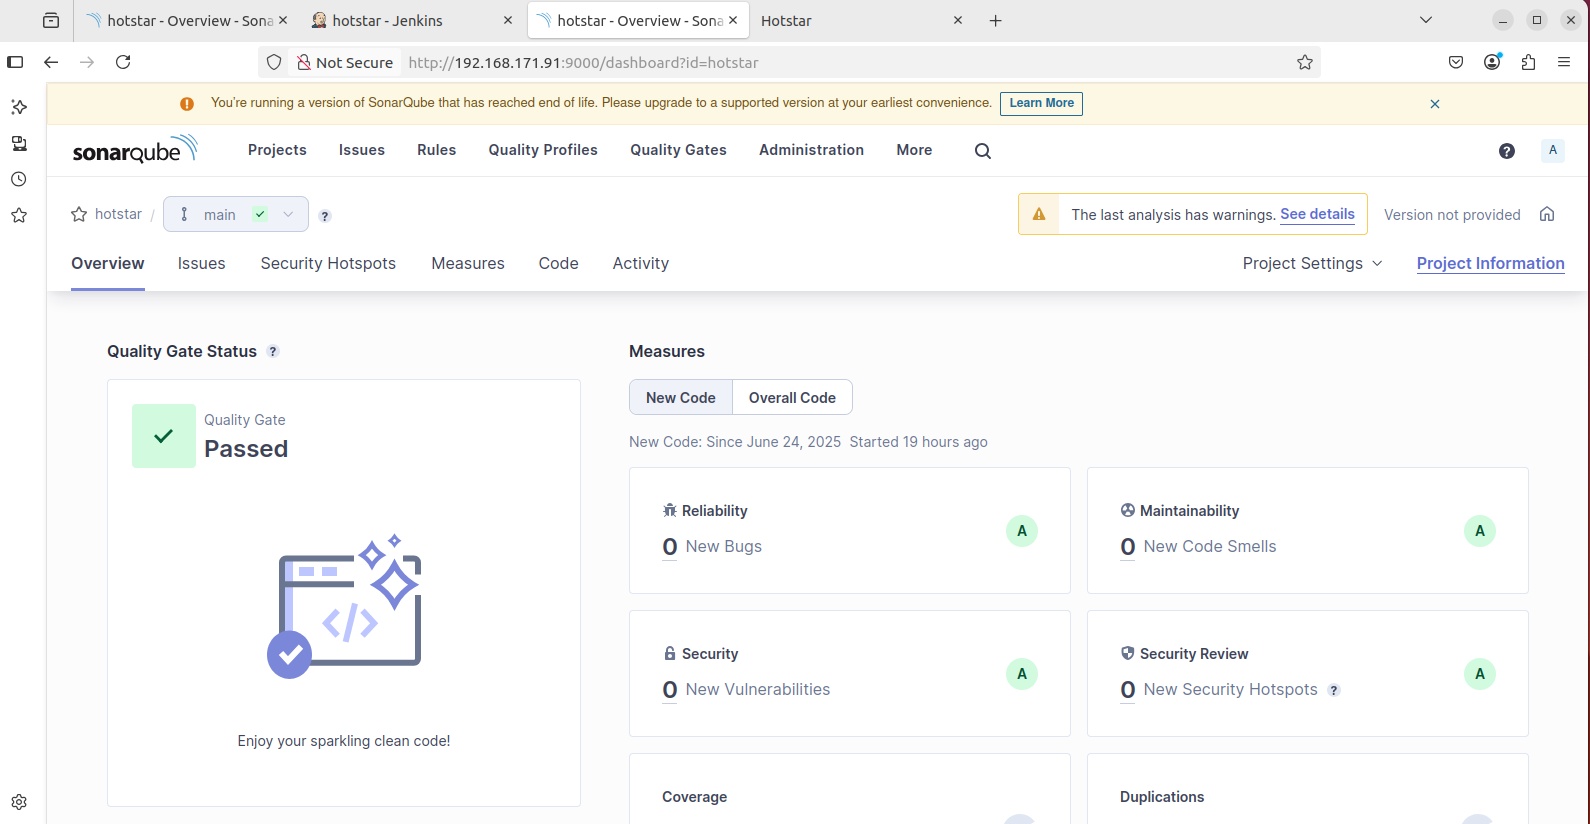Viewport: 1590px width, 824px height.
Task: Switch to the Security Hotspots tab
Action: [x=328, y=263]
